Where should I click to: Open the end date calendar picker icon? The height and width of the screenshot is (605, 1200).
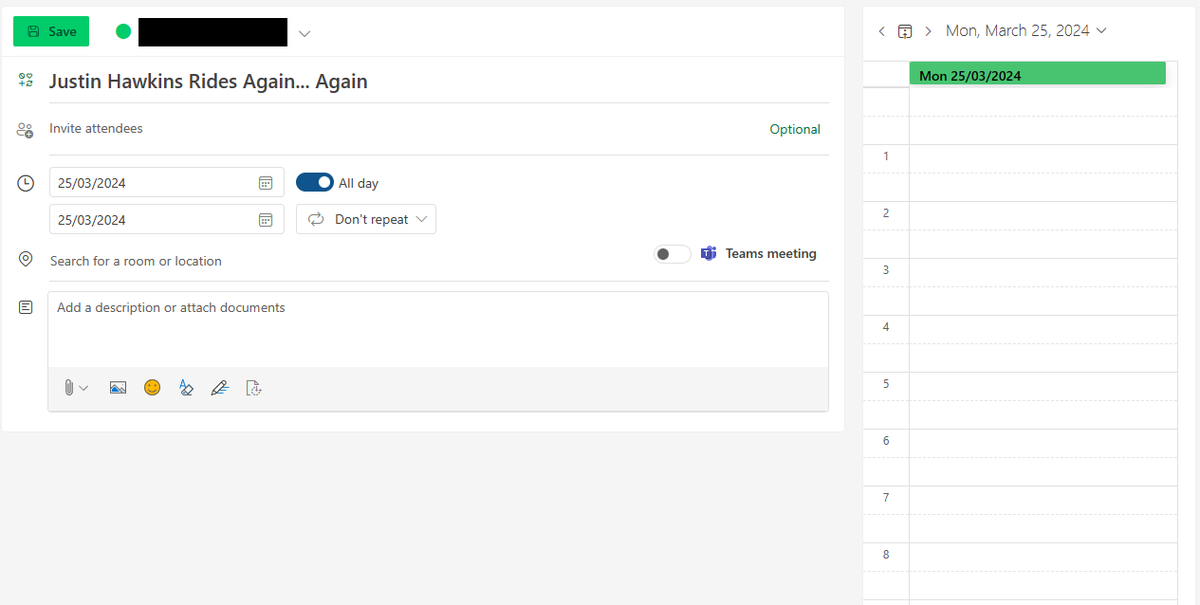(266, 220)
